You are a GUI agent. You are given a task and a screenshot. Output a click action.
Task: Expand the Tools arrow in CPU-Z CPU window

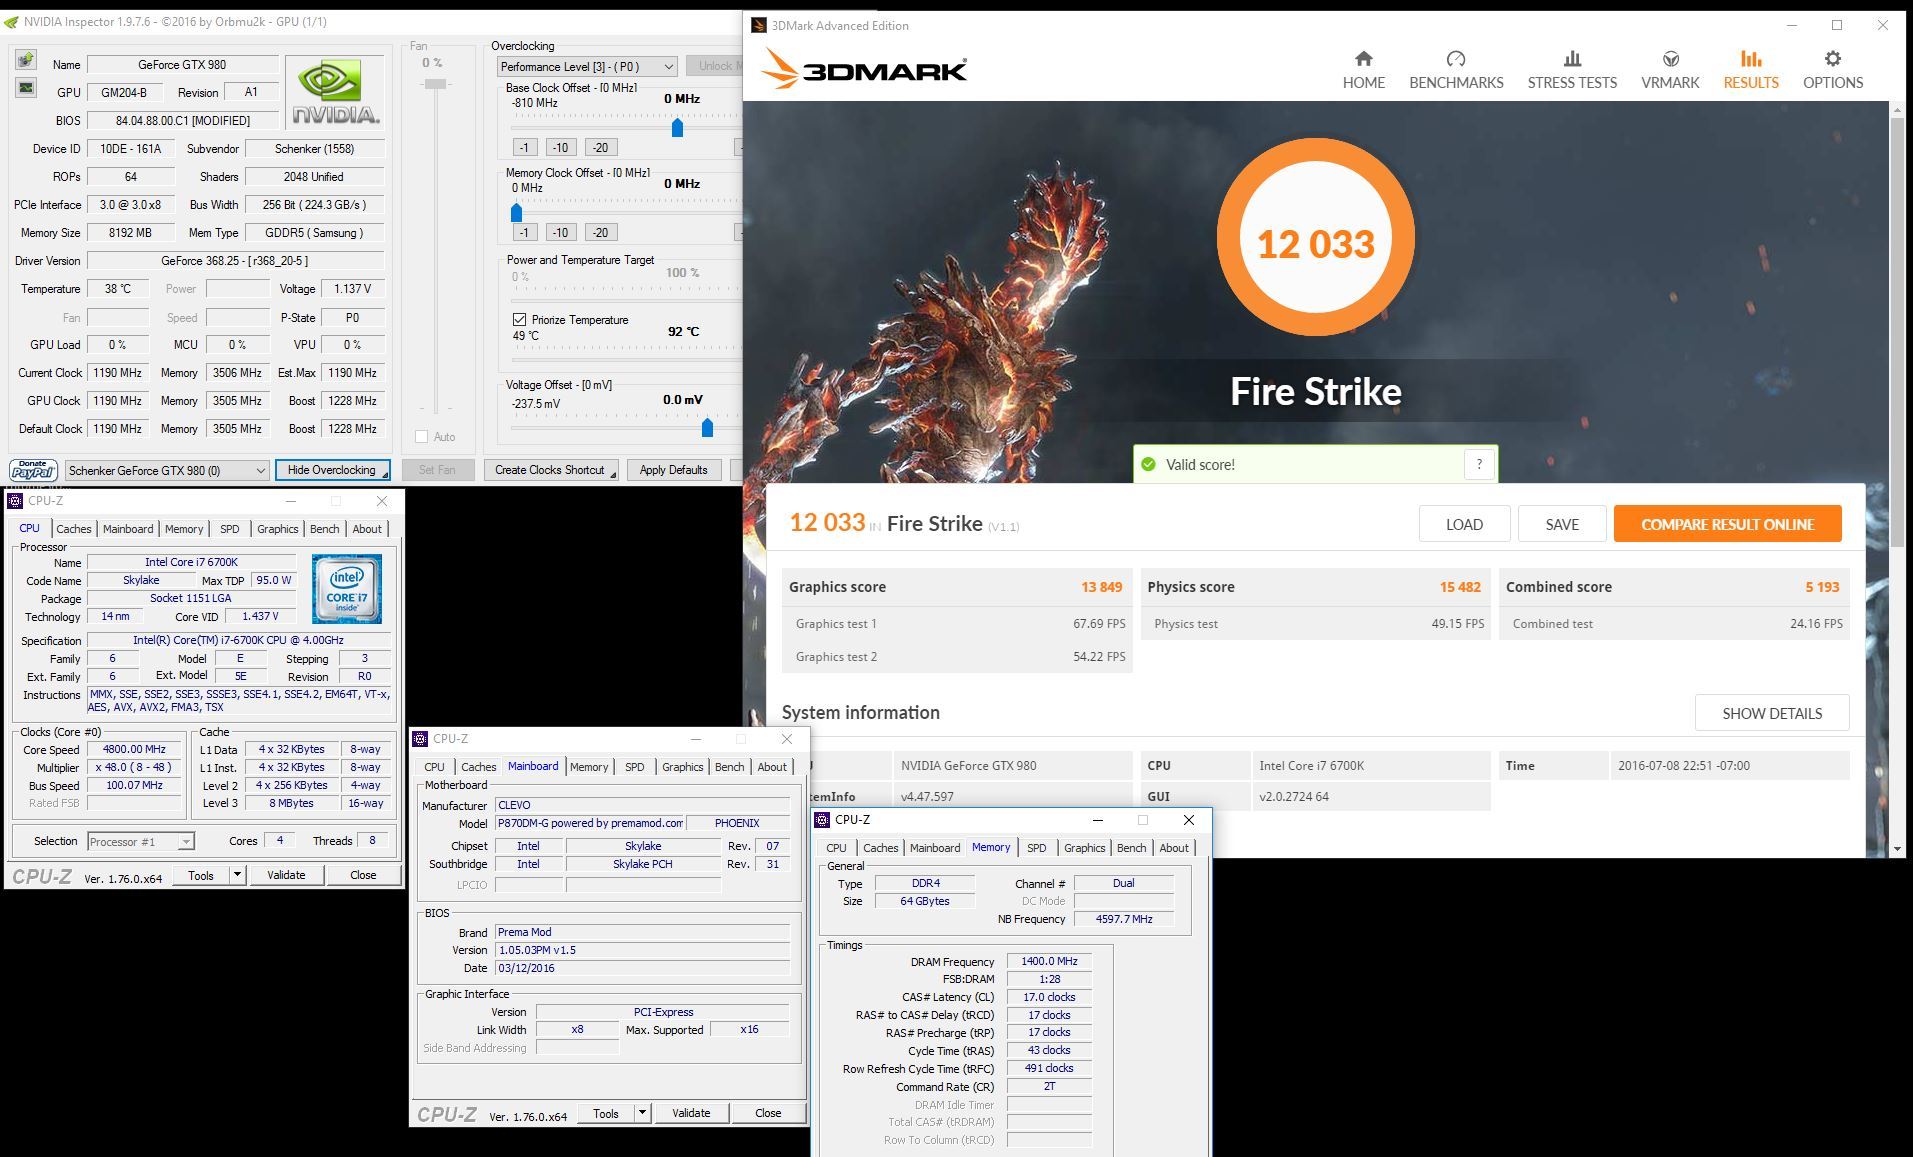[x=237, y=875]
